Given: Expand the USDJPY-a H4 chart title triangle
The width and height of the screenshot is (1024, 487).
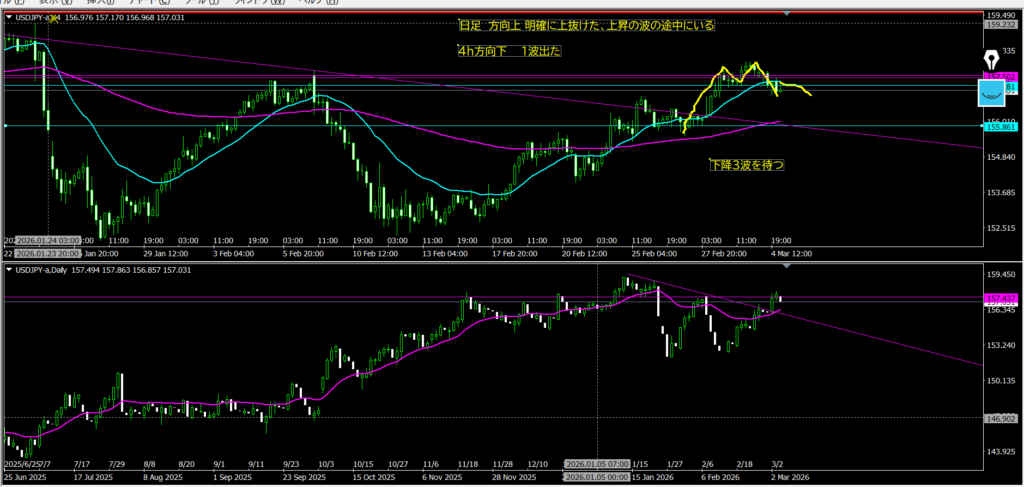Looking at the screenshot, I should [10, 17].
